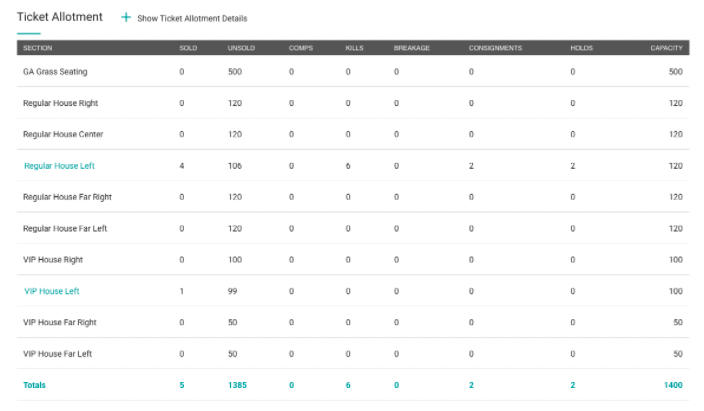Viewport: 704px width, 411px height.
Task: Click unsold value 99 for VIP House Left
Action: [233, 291]
